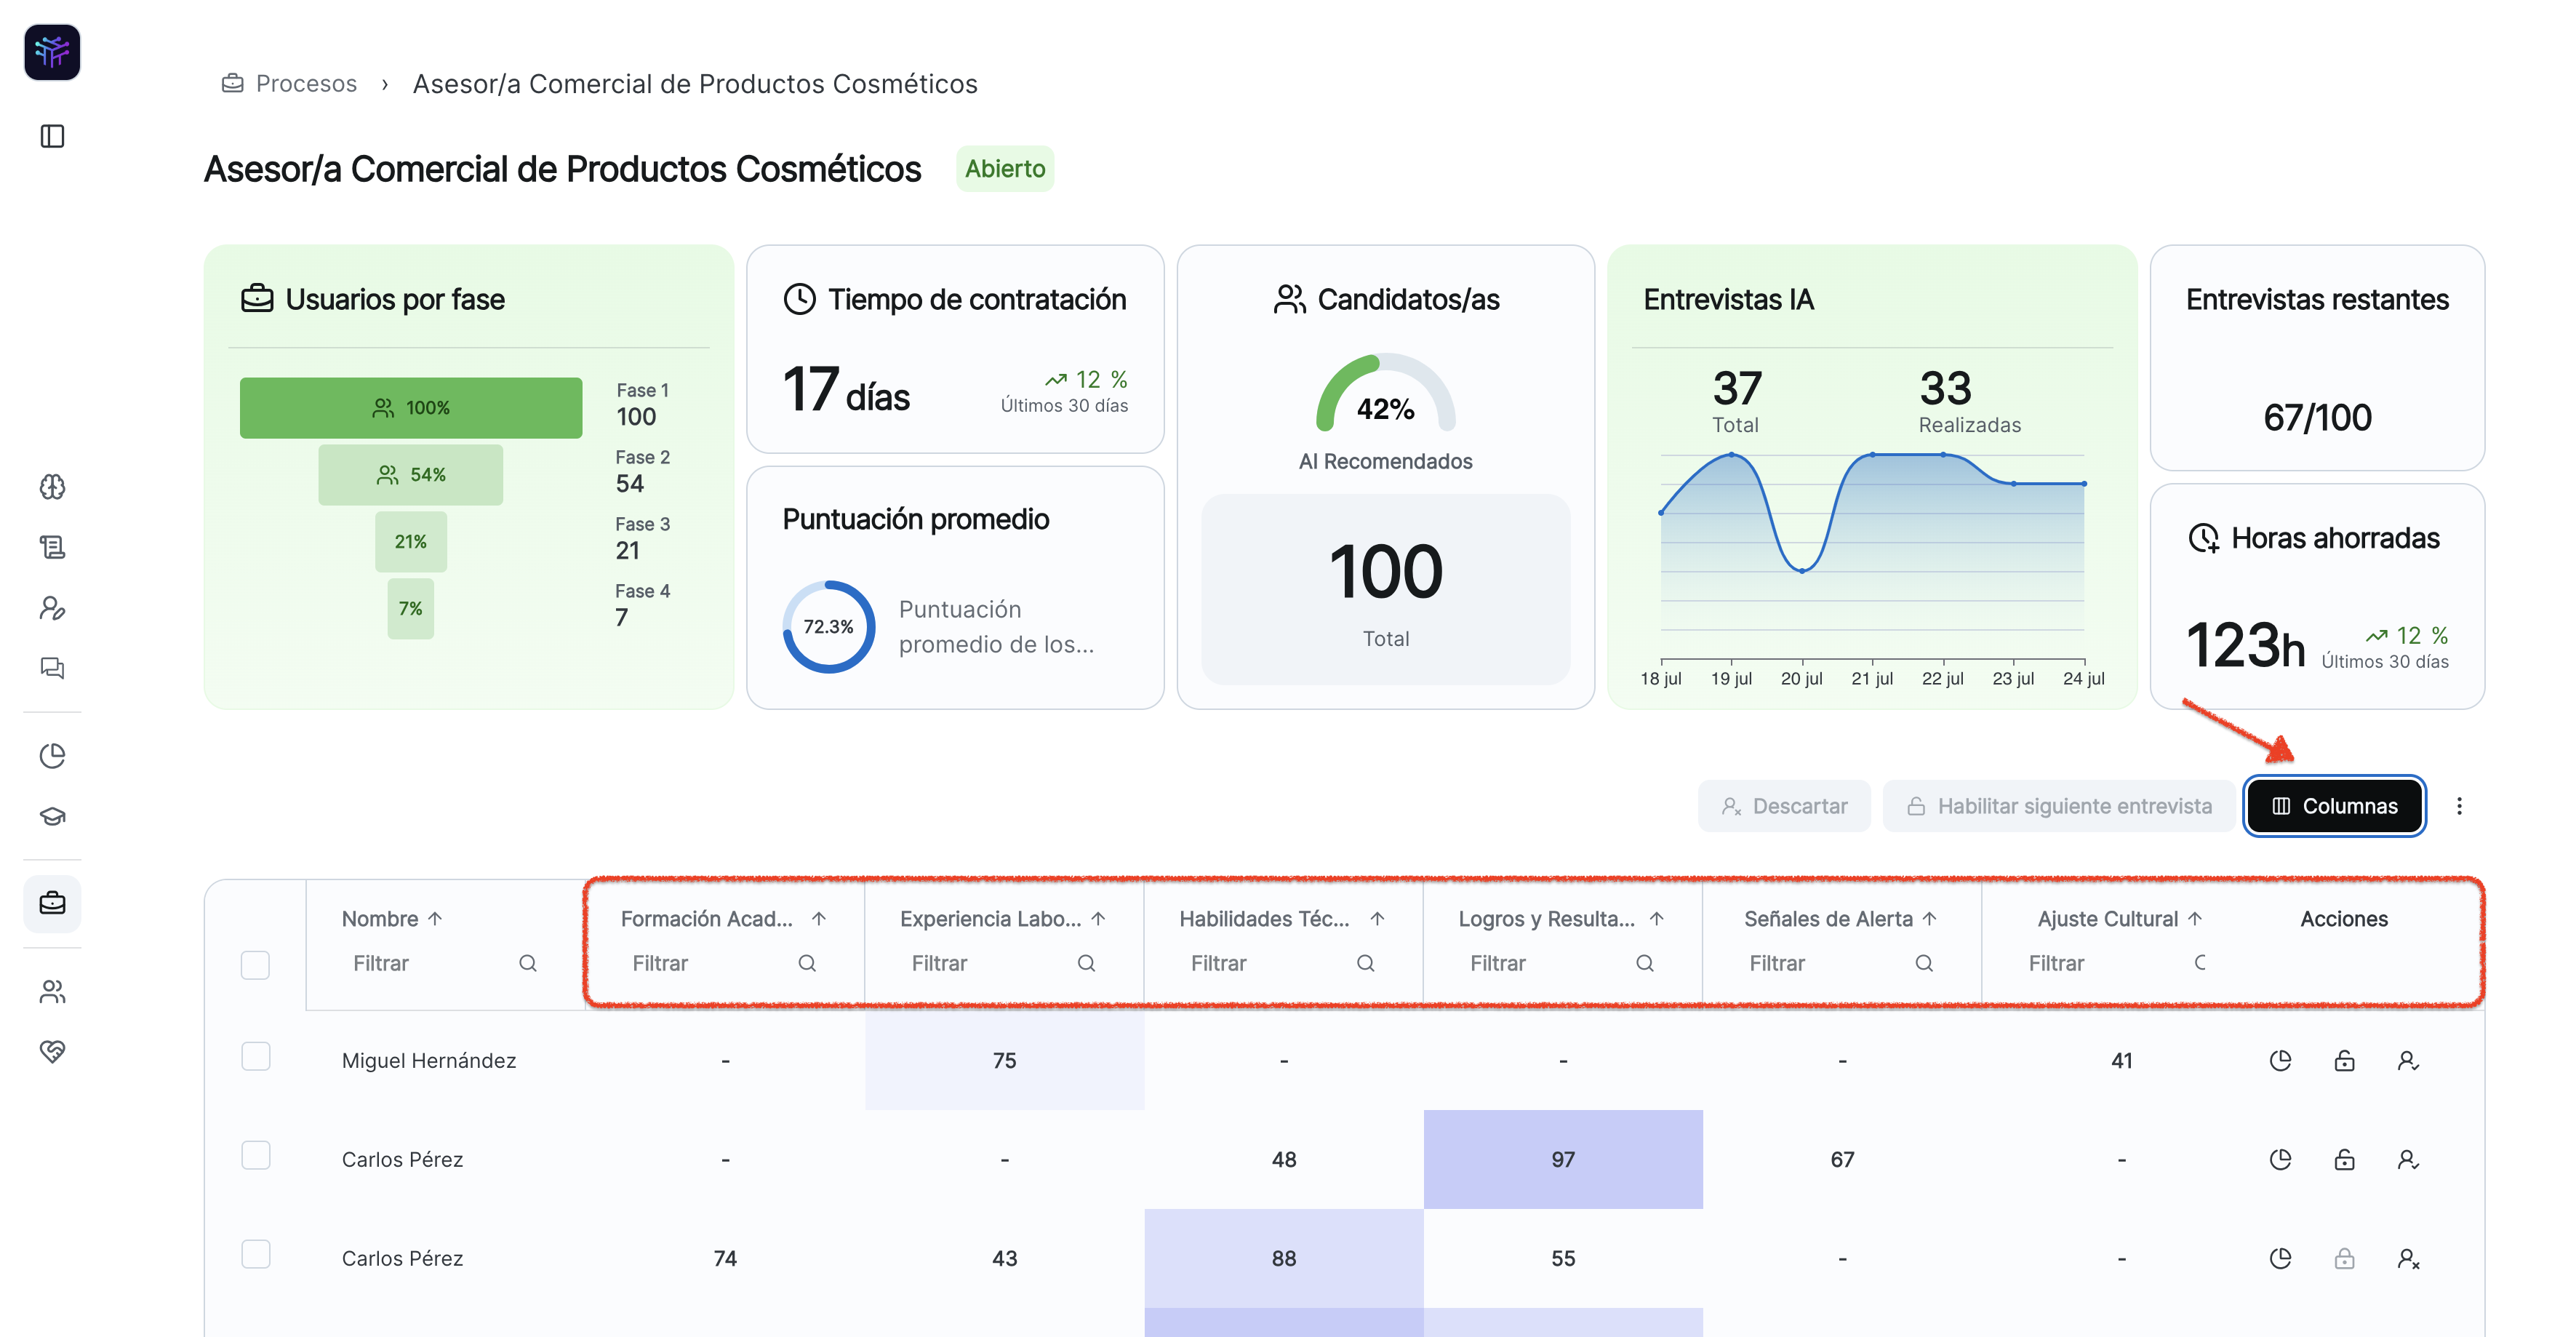Open the briefcase Procesos sidebar item

(52, 904)
